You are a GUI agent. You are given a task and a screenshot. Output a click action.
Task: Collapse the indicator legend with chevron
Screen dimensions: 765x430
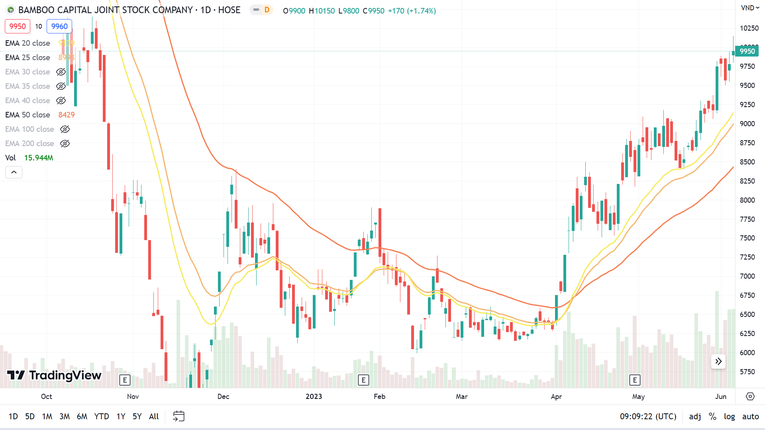click(x=14, y=172)
